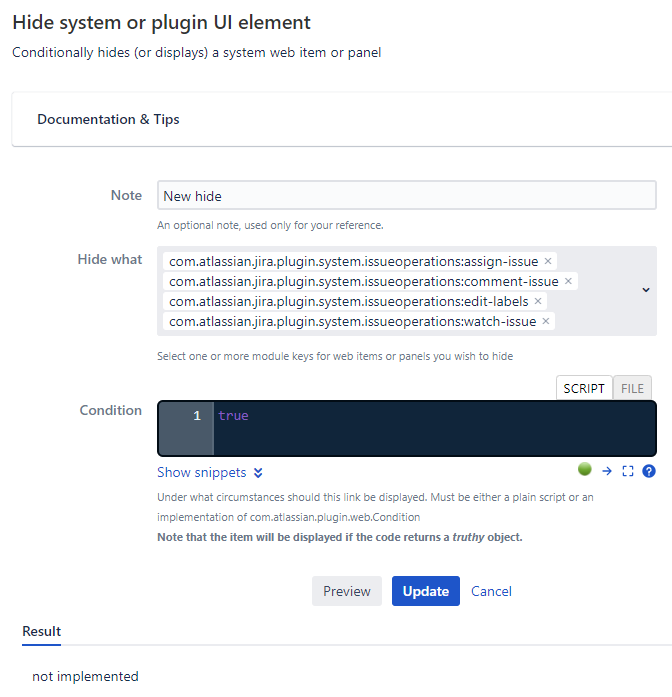Remove the edit-labels module tag
672x697 pixels.
coord(538,301)
